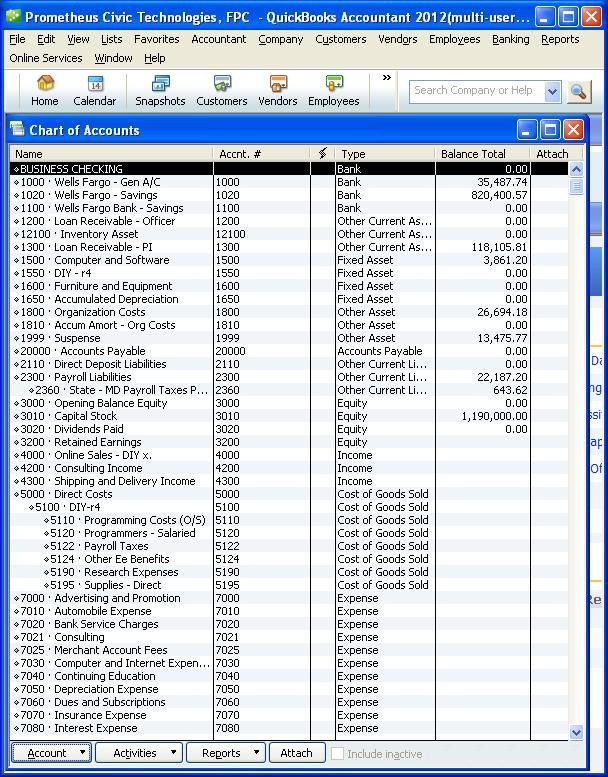
Task: Open the Accountant menu
Action: 219,39
